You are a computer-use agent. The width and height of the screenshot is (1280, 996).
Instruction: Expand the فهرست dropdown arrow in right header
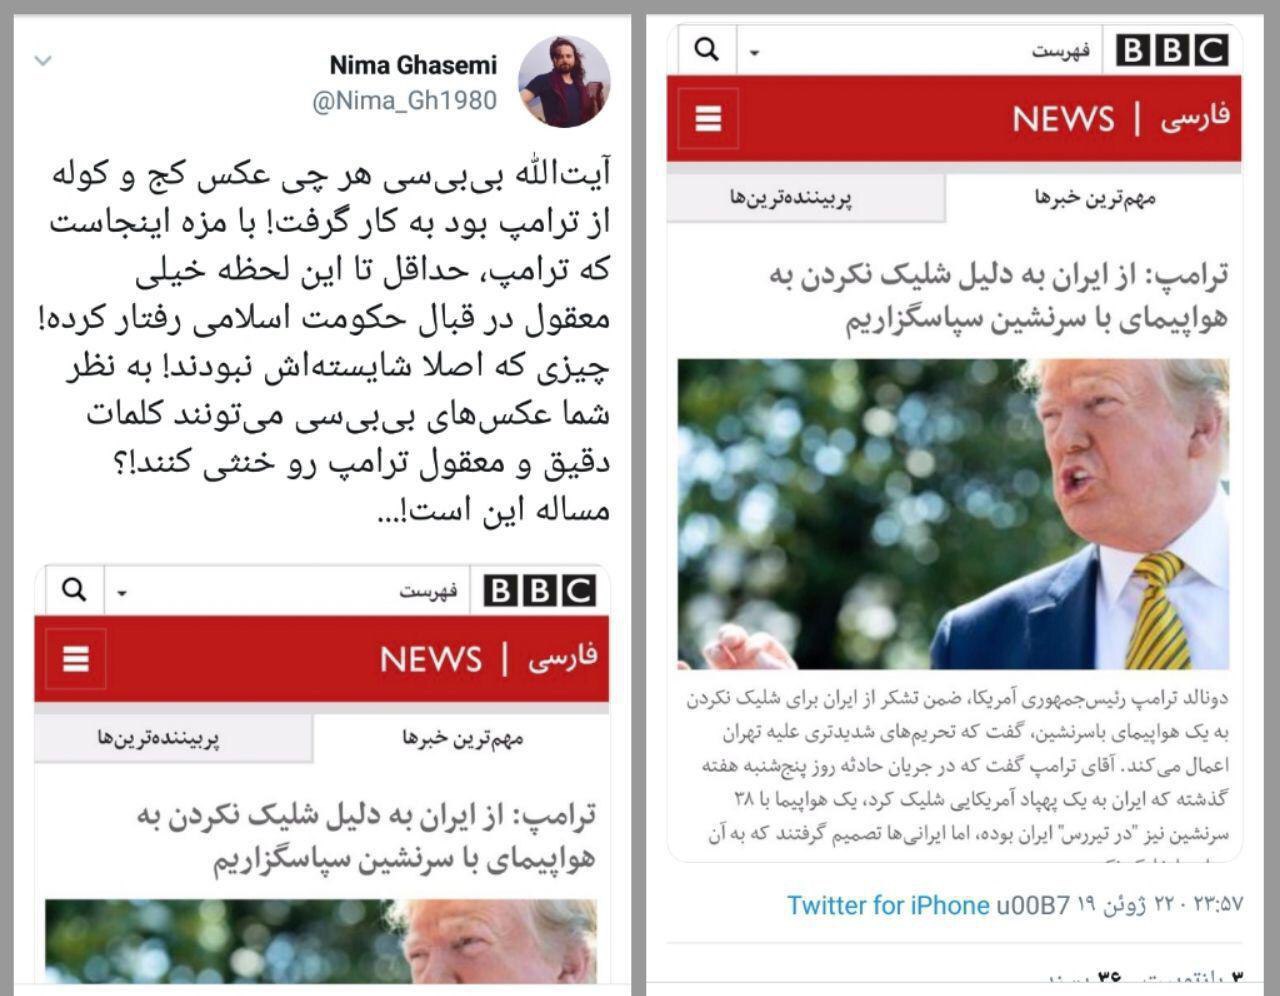[x=755, y=53]
